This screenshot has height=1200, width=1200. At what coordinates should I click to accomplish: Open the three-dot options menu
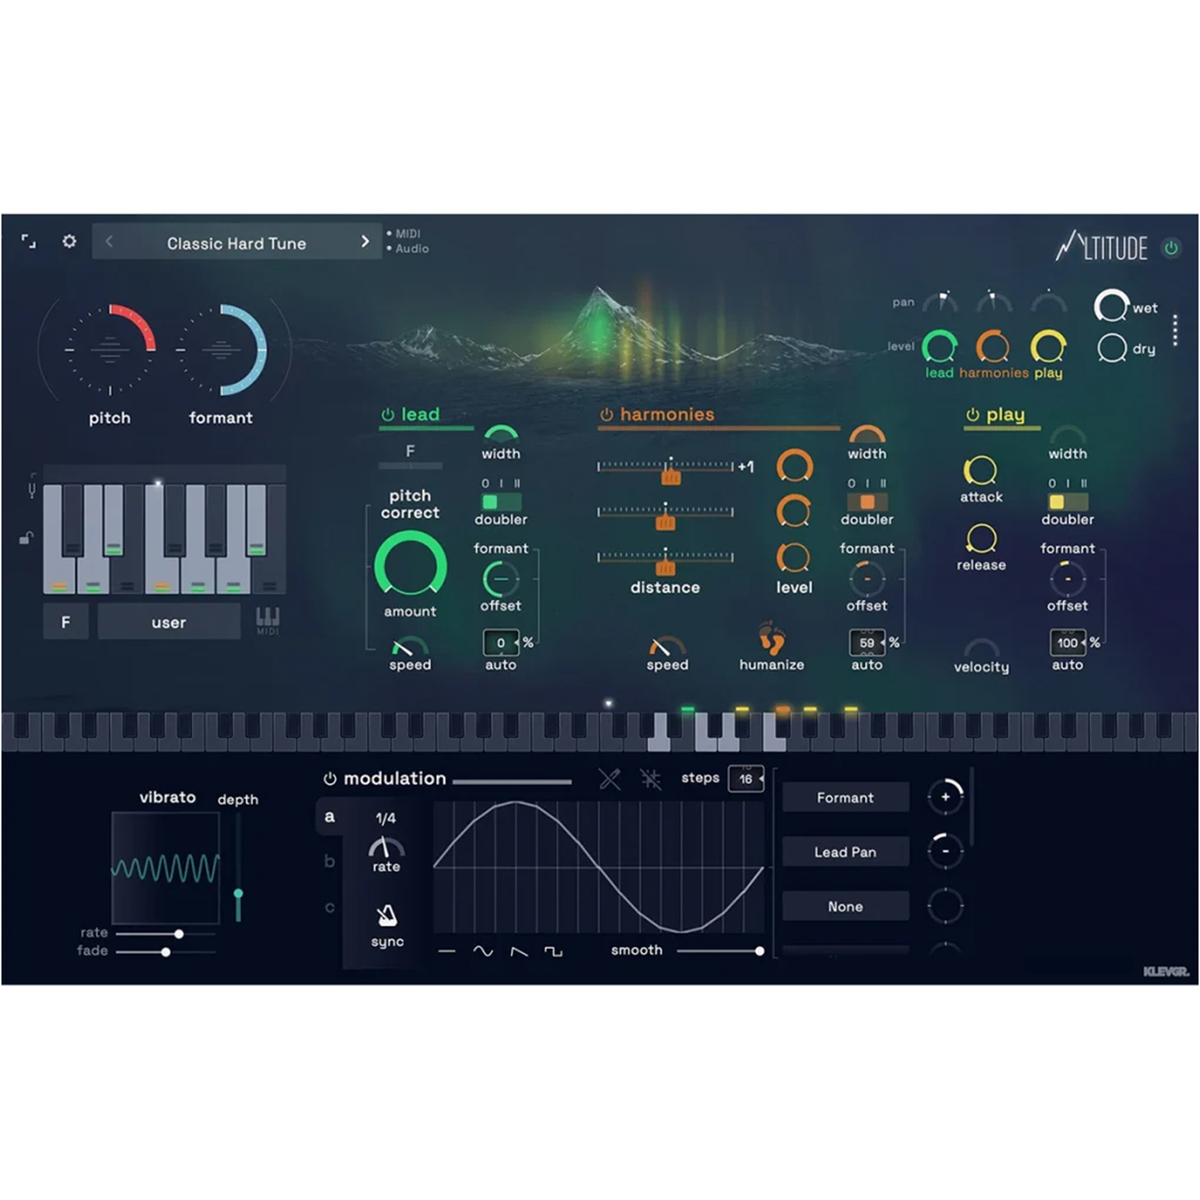(1175, 331)
